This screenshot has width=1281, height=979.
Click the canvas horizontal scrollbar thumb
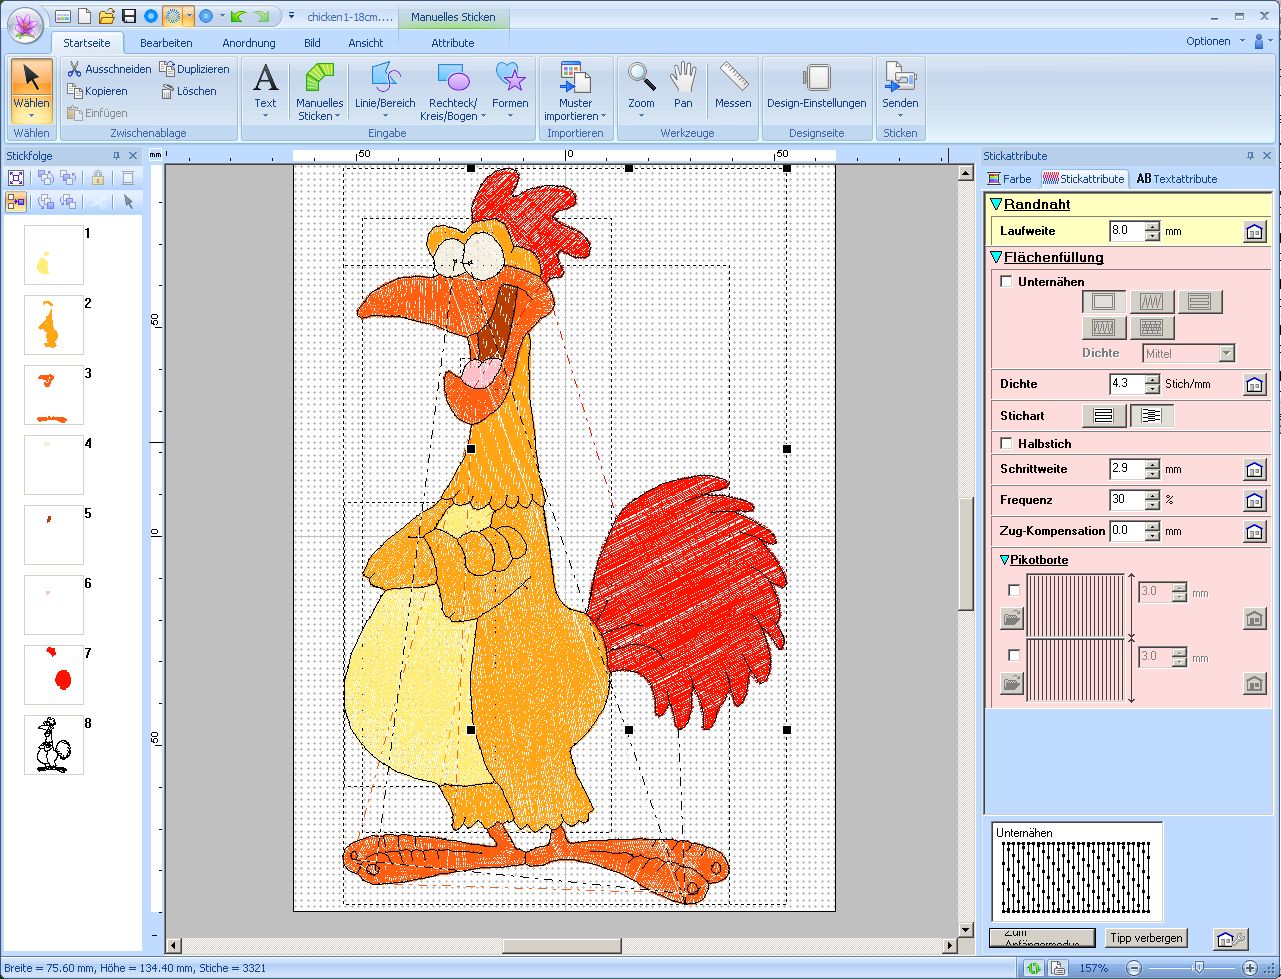click(x=561, y=946)
